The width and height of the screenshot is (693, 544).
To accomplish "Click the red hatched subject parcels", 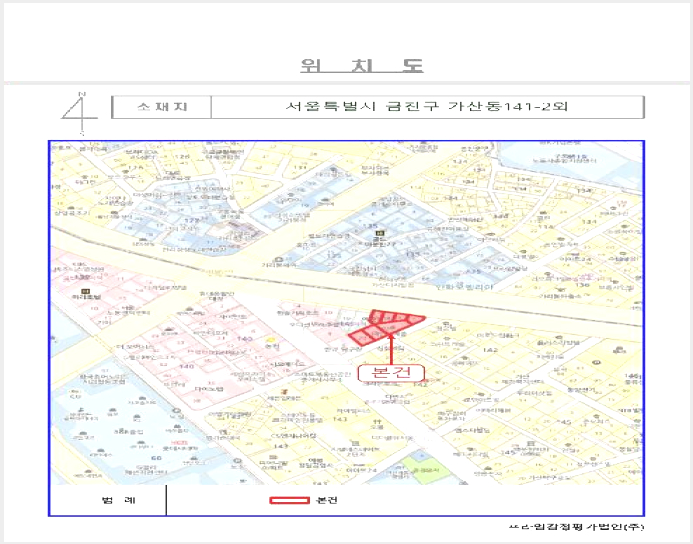I will tap(385, 327).
